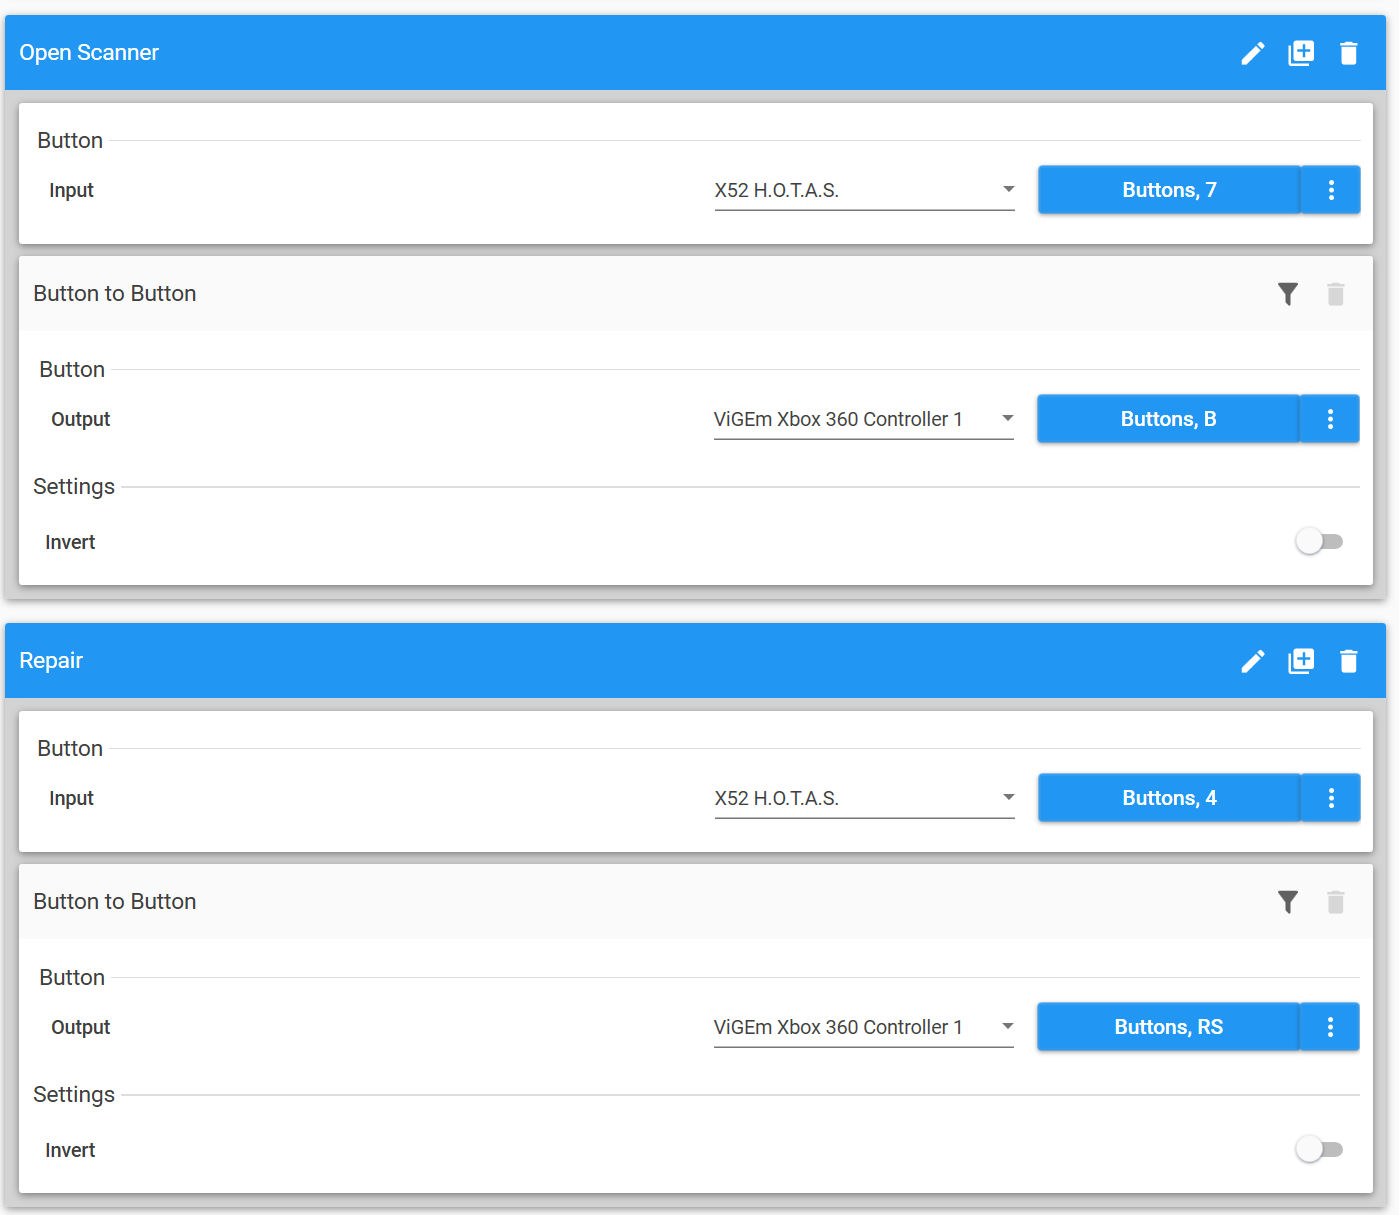
Task: Open filter for Open Scanner Button to Button
Action: [x=1288, y=294]
